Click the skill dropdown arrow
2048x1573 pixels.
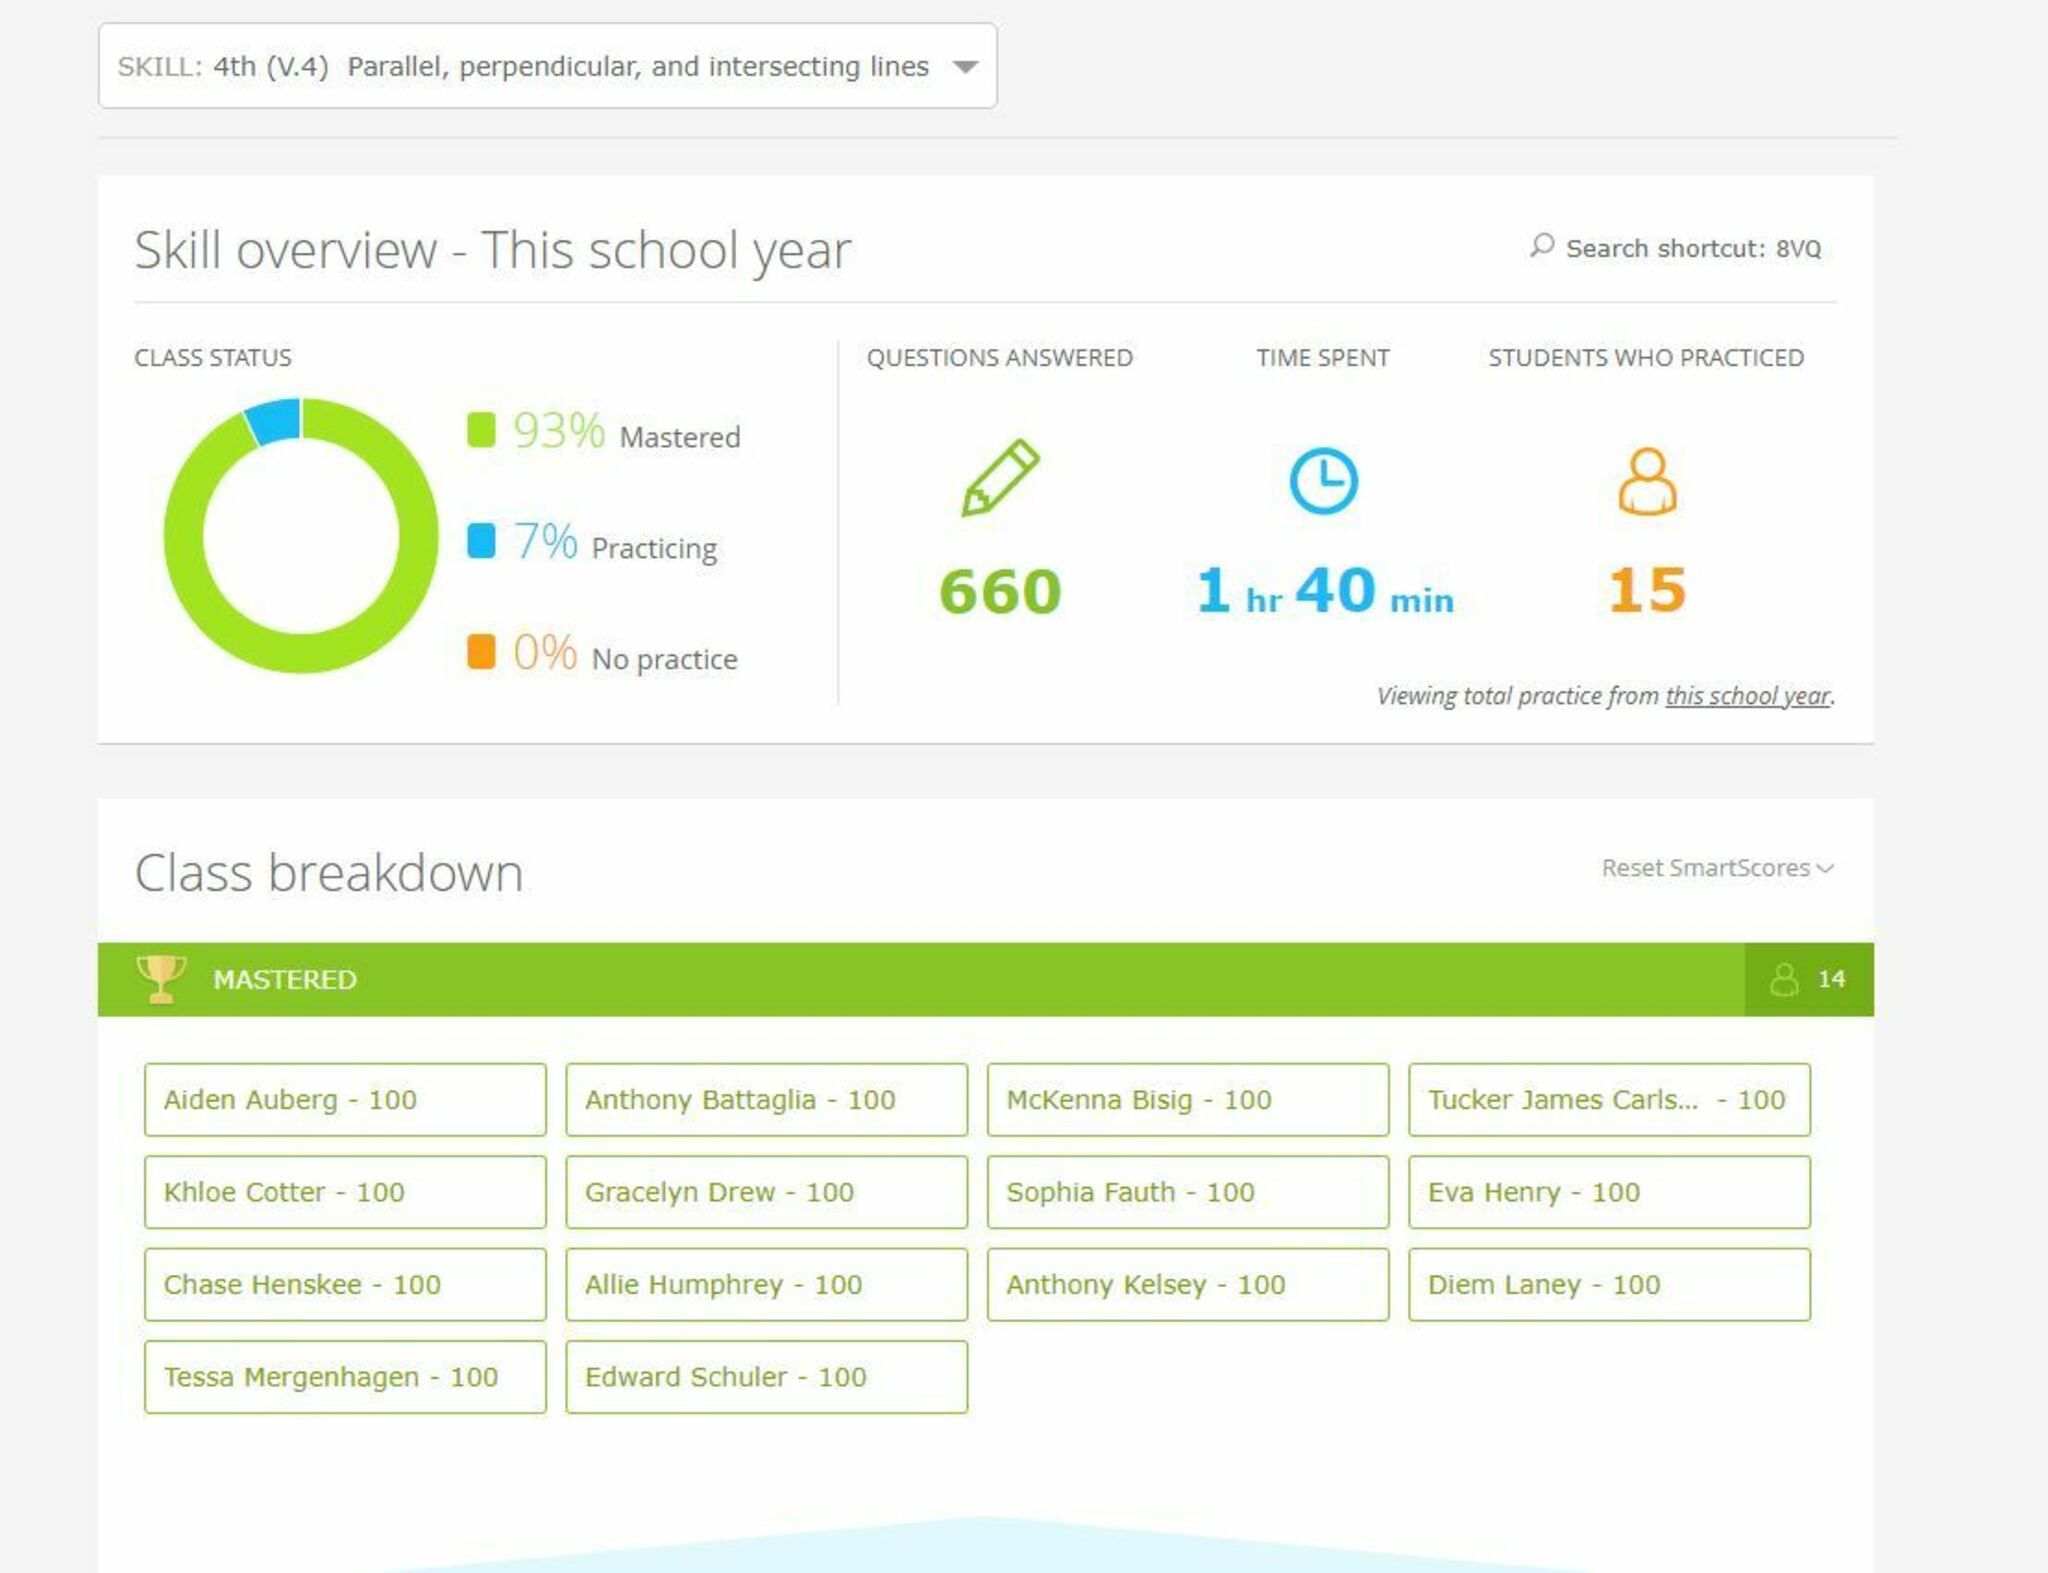(964, 67)
